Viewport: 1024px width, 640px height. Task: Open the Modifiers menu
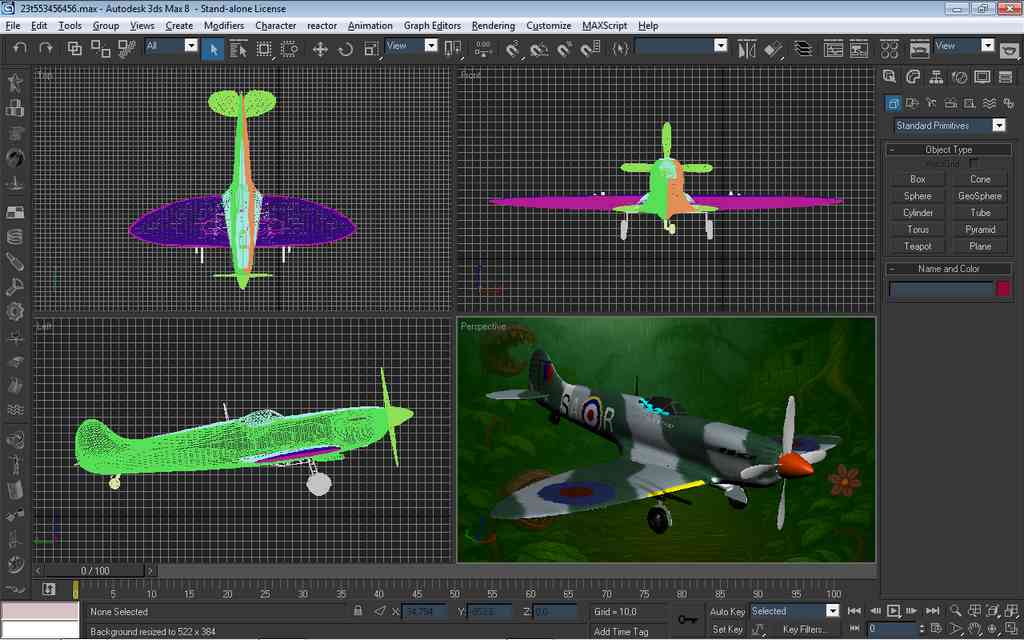(223, 25)
